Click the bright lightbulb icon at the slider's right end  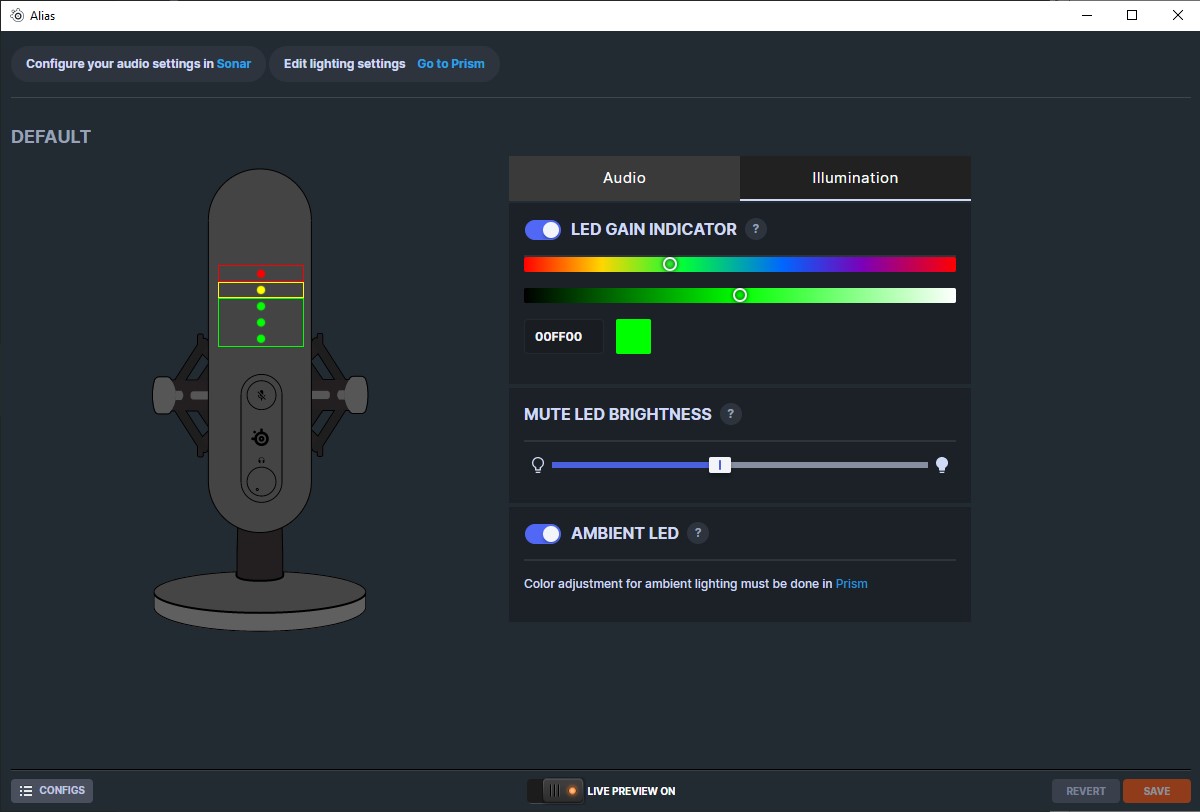tap(941, 465)
